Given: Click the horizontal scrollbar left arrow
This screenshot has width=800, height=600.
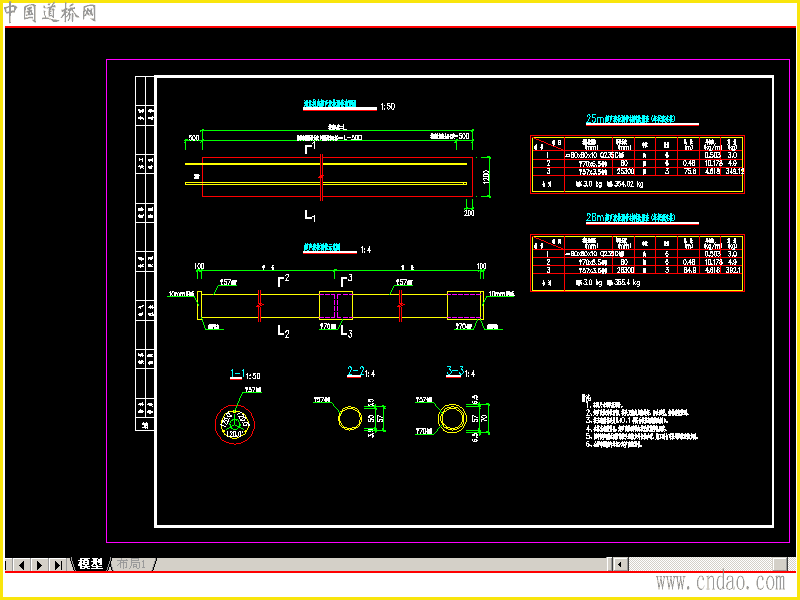Looking at the screenshot, I should pos(620,564).
